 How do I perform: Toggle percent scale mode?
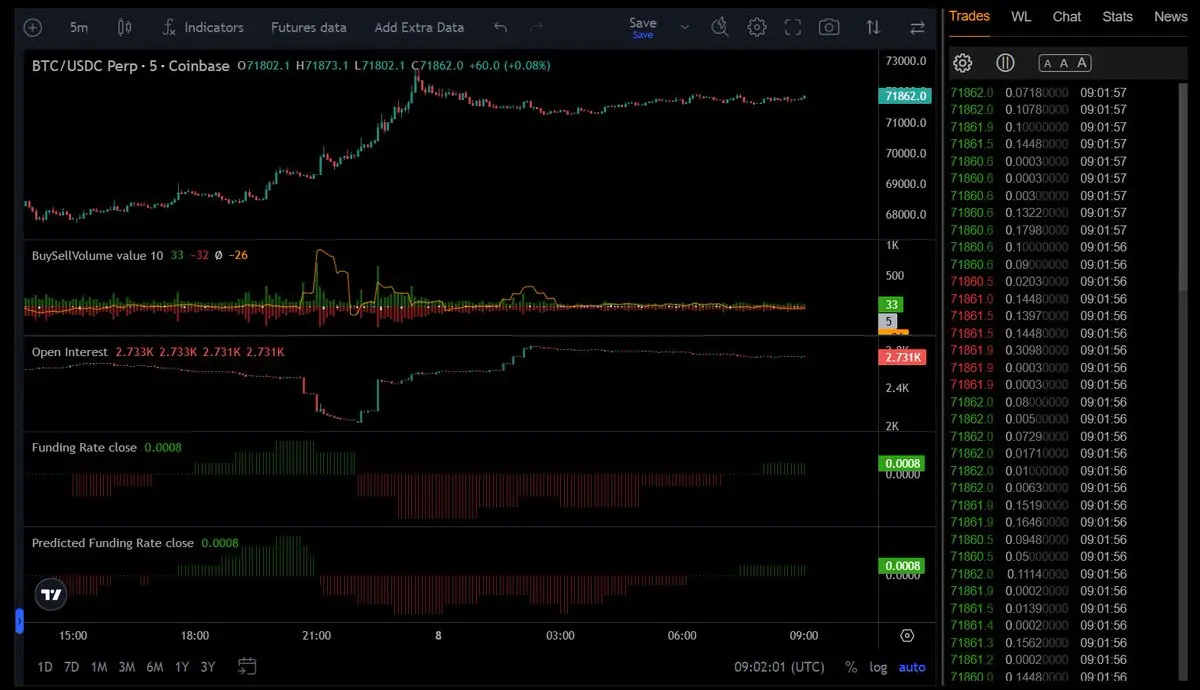coord(851,667)
